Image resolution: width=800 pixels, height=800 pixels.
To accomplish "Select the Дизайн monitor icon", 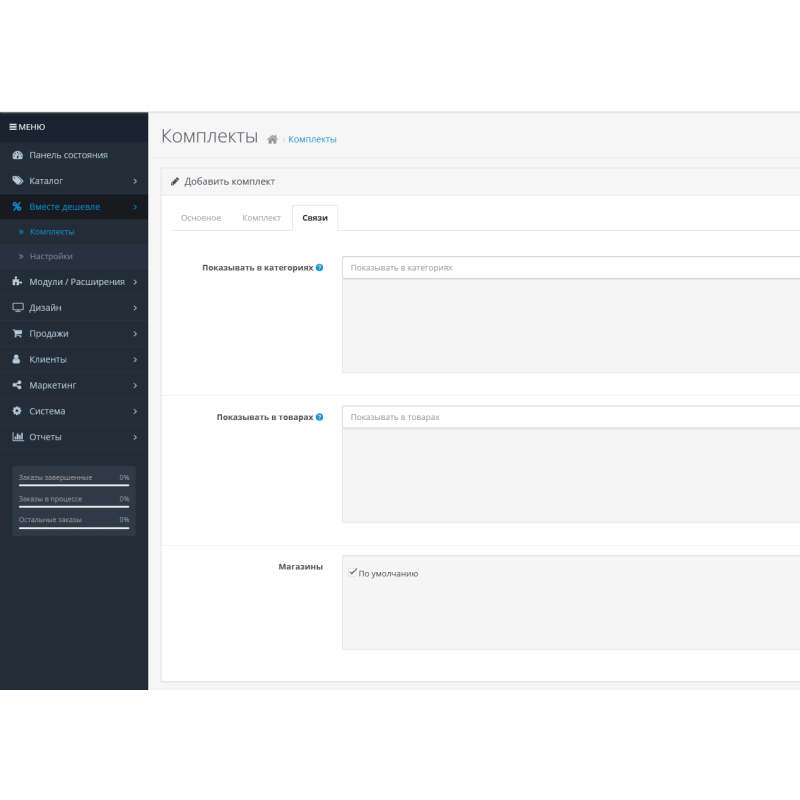I will click(x=17, y=307).
